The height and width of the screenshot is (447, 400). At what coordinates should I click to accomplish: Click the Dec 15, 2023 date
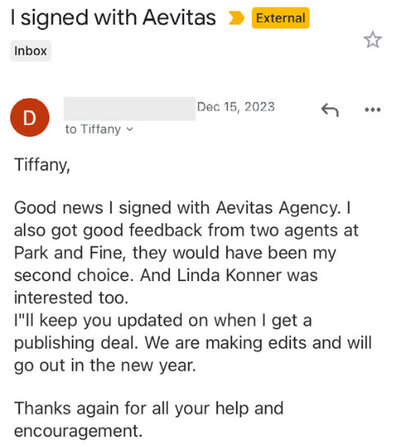tap(236, 107)
